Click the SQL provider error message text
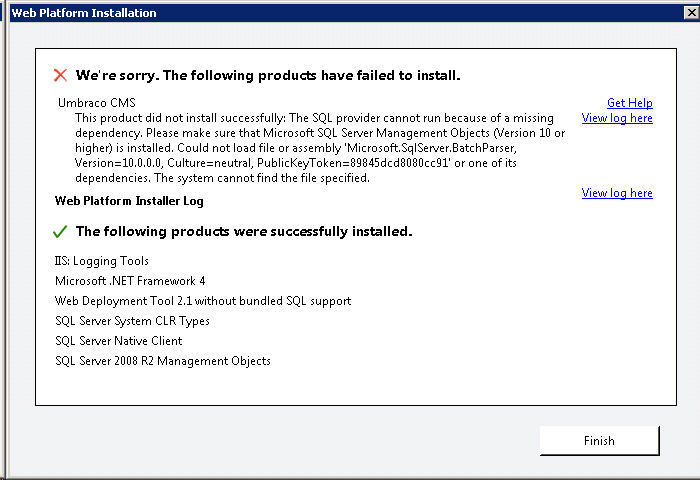 coord(320,148)
